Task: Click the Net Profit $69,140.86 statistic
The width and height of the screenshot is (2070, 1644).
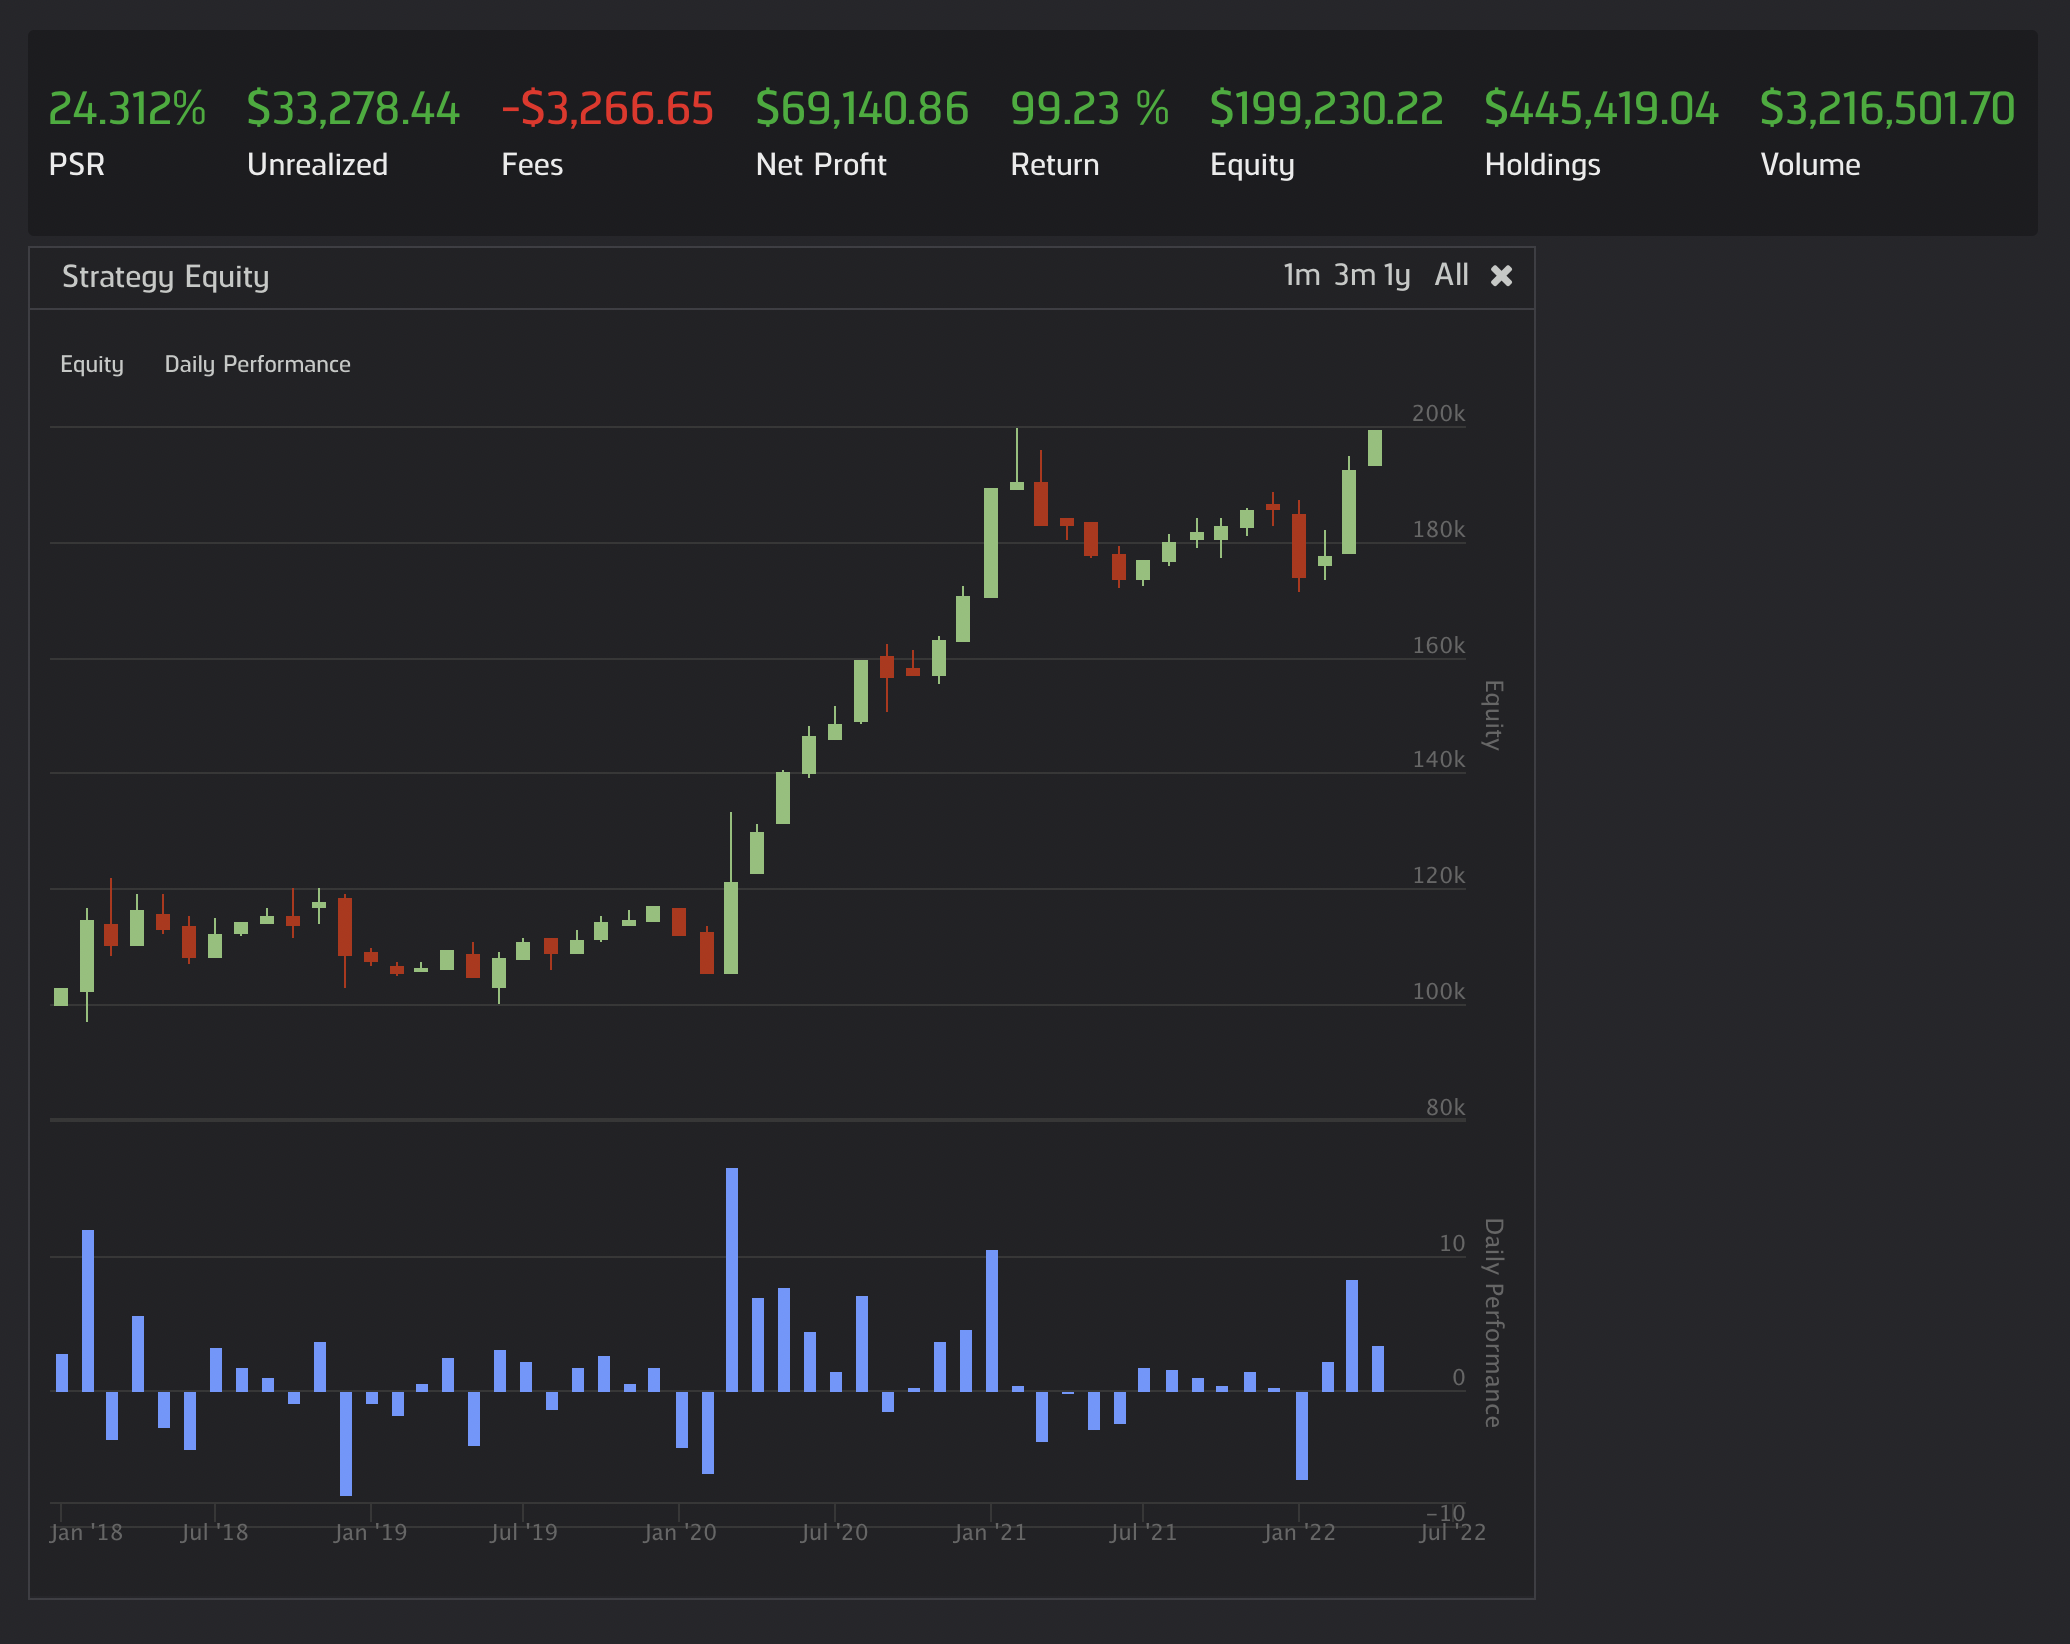Action: 862,108
